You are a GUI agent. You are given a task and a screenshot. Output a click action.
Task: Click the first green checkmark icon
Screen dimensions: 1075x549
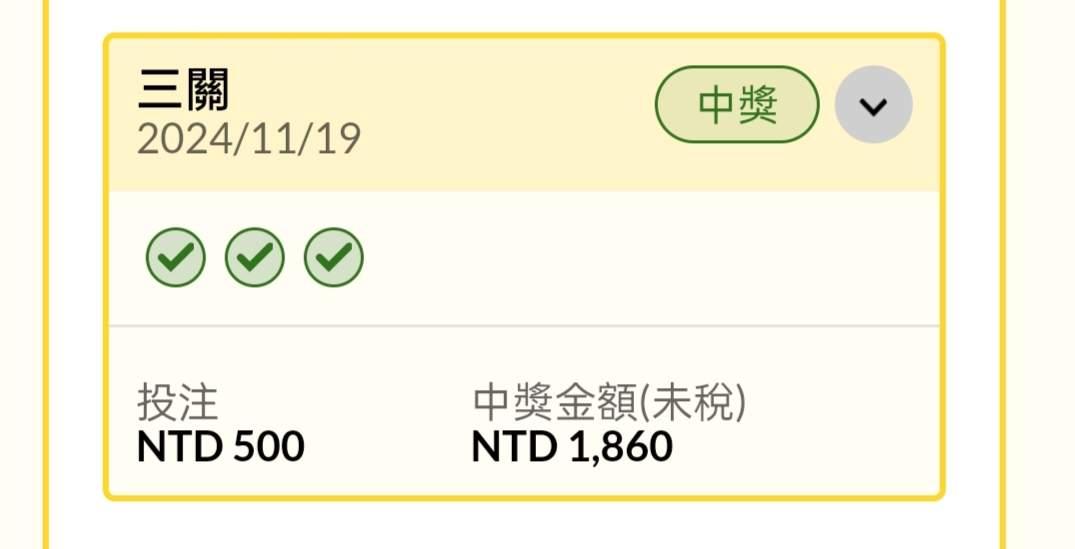176,258
